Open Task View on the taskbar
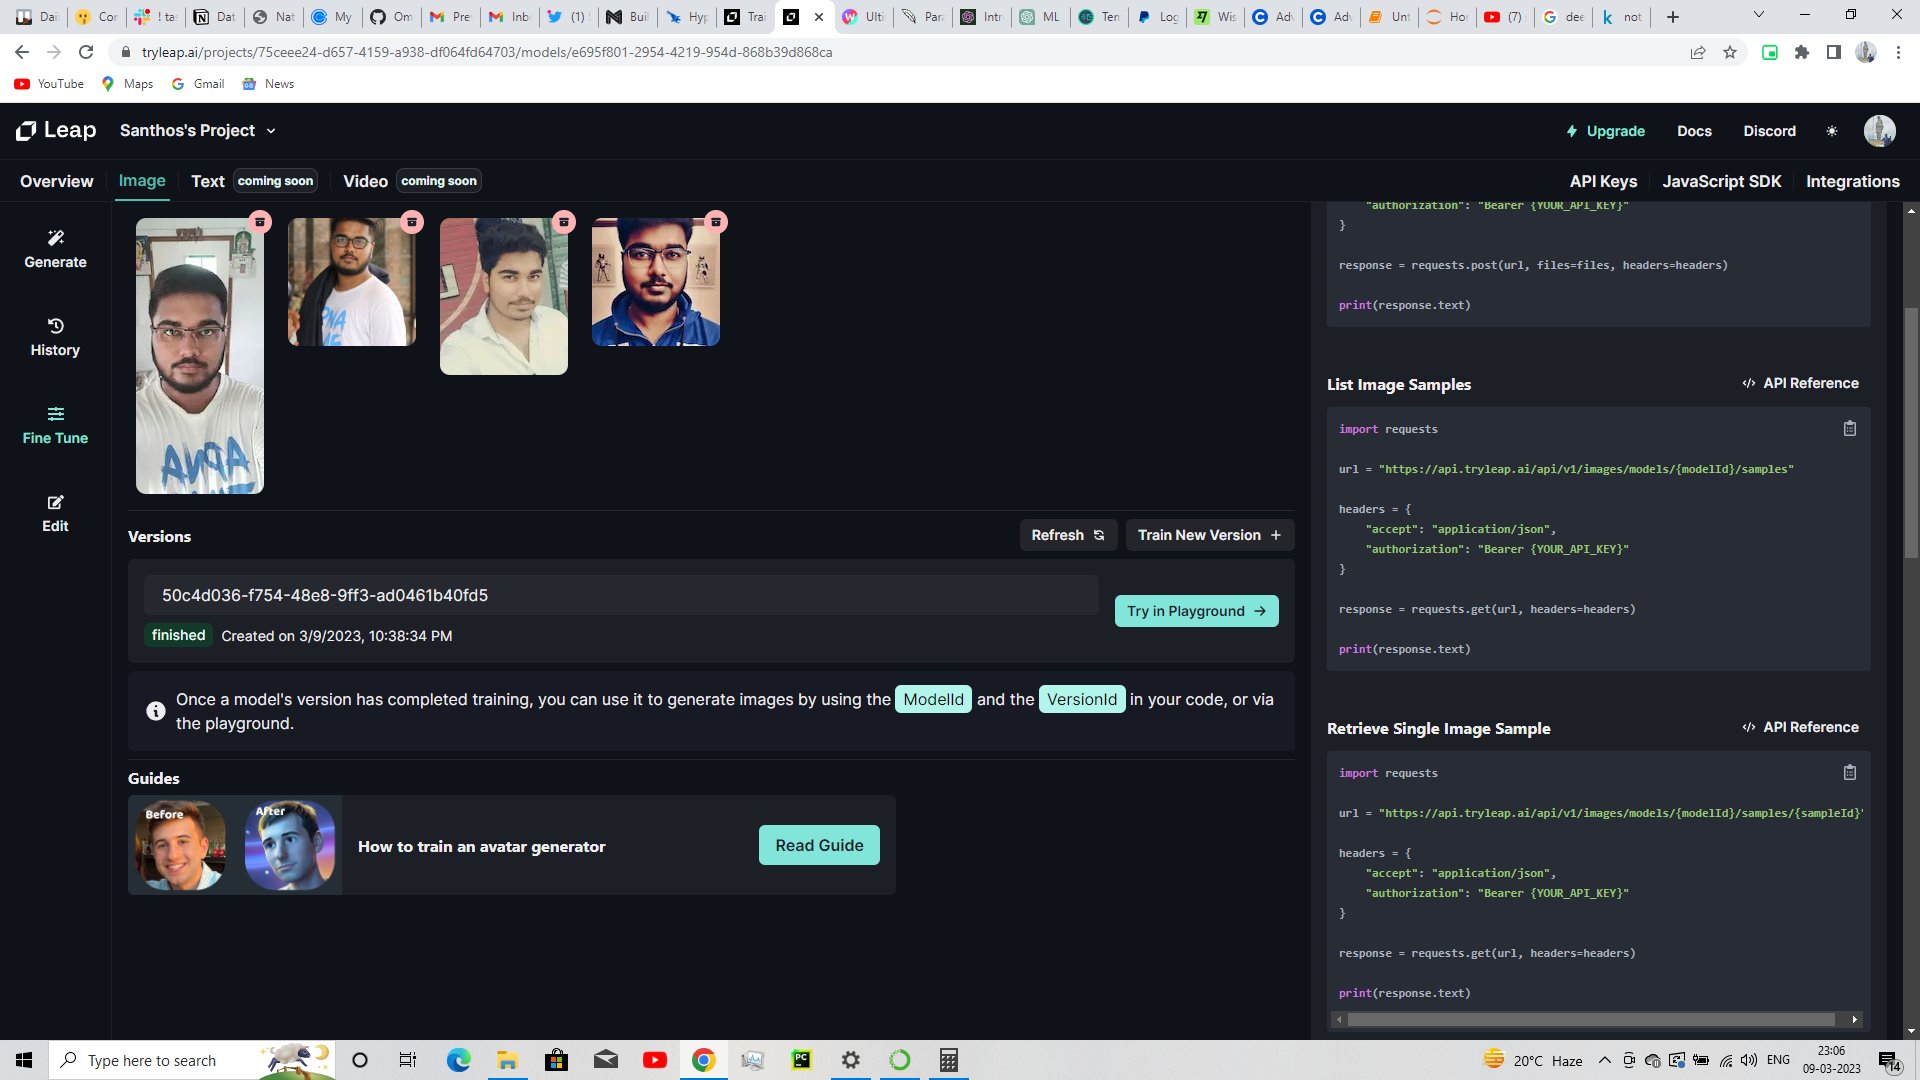 (408, 1060)
